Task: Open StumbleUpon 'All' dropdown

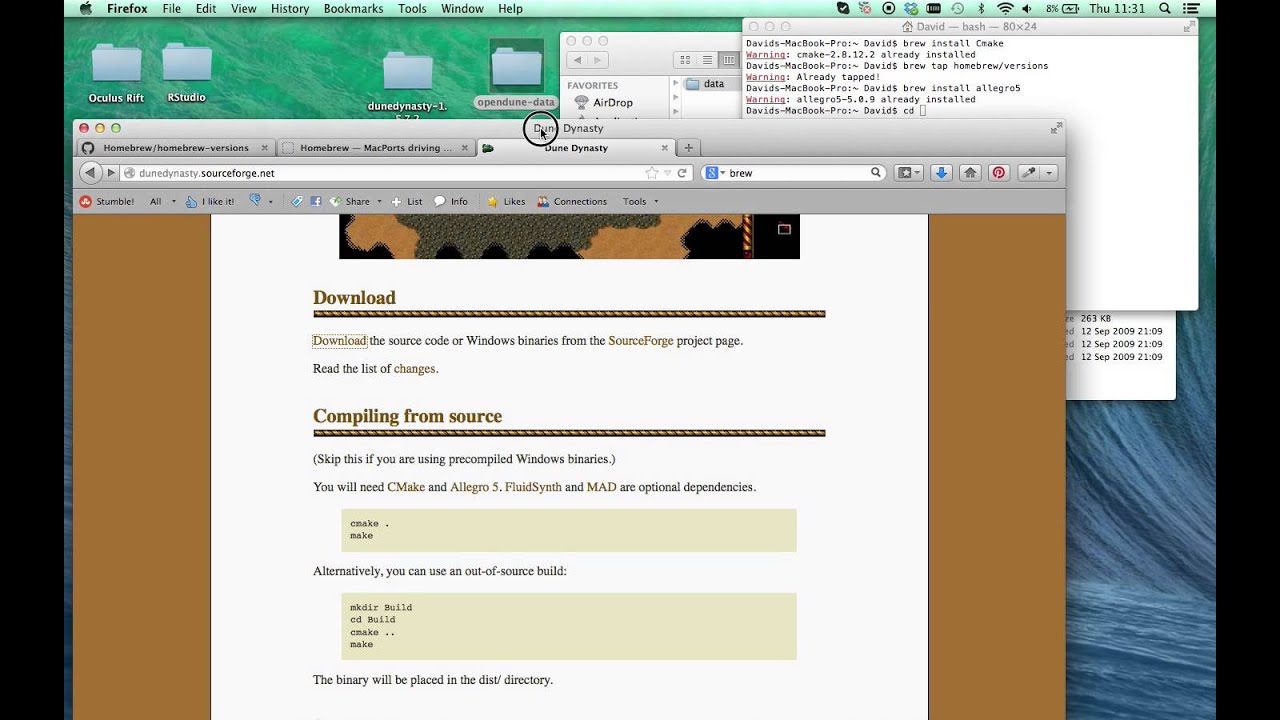Action: coord(162,201)
